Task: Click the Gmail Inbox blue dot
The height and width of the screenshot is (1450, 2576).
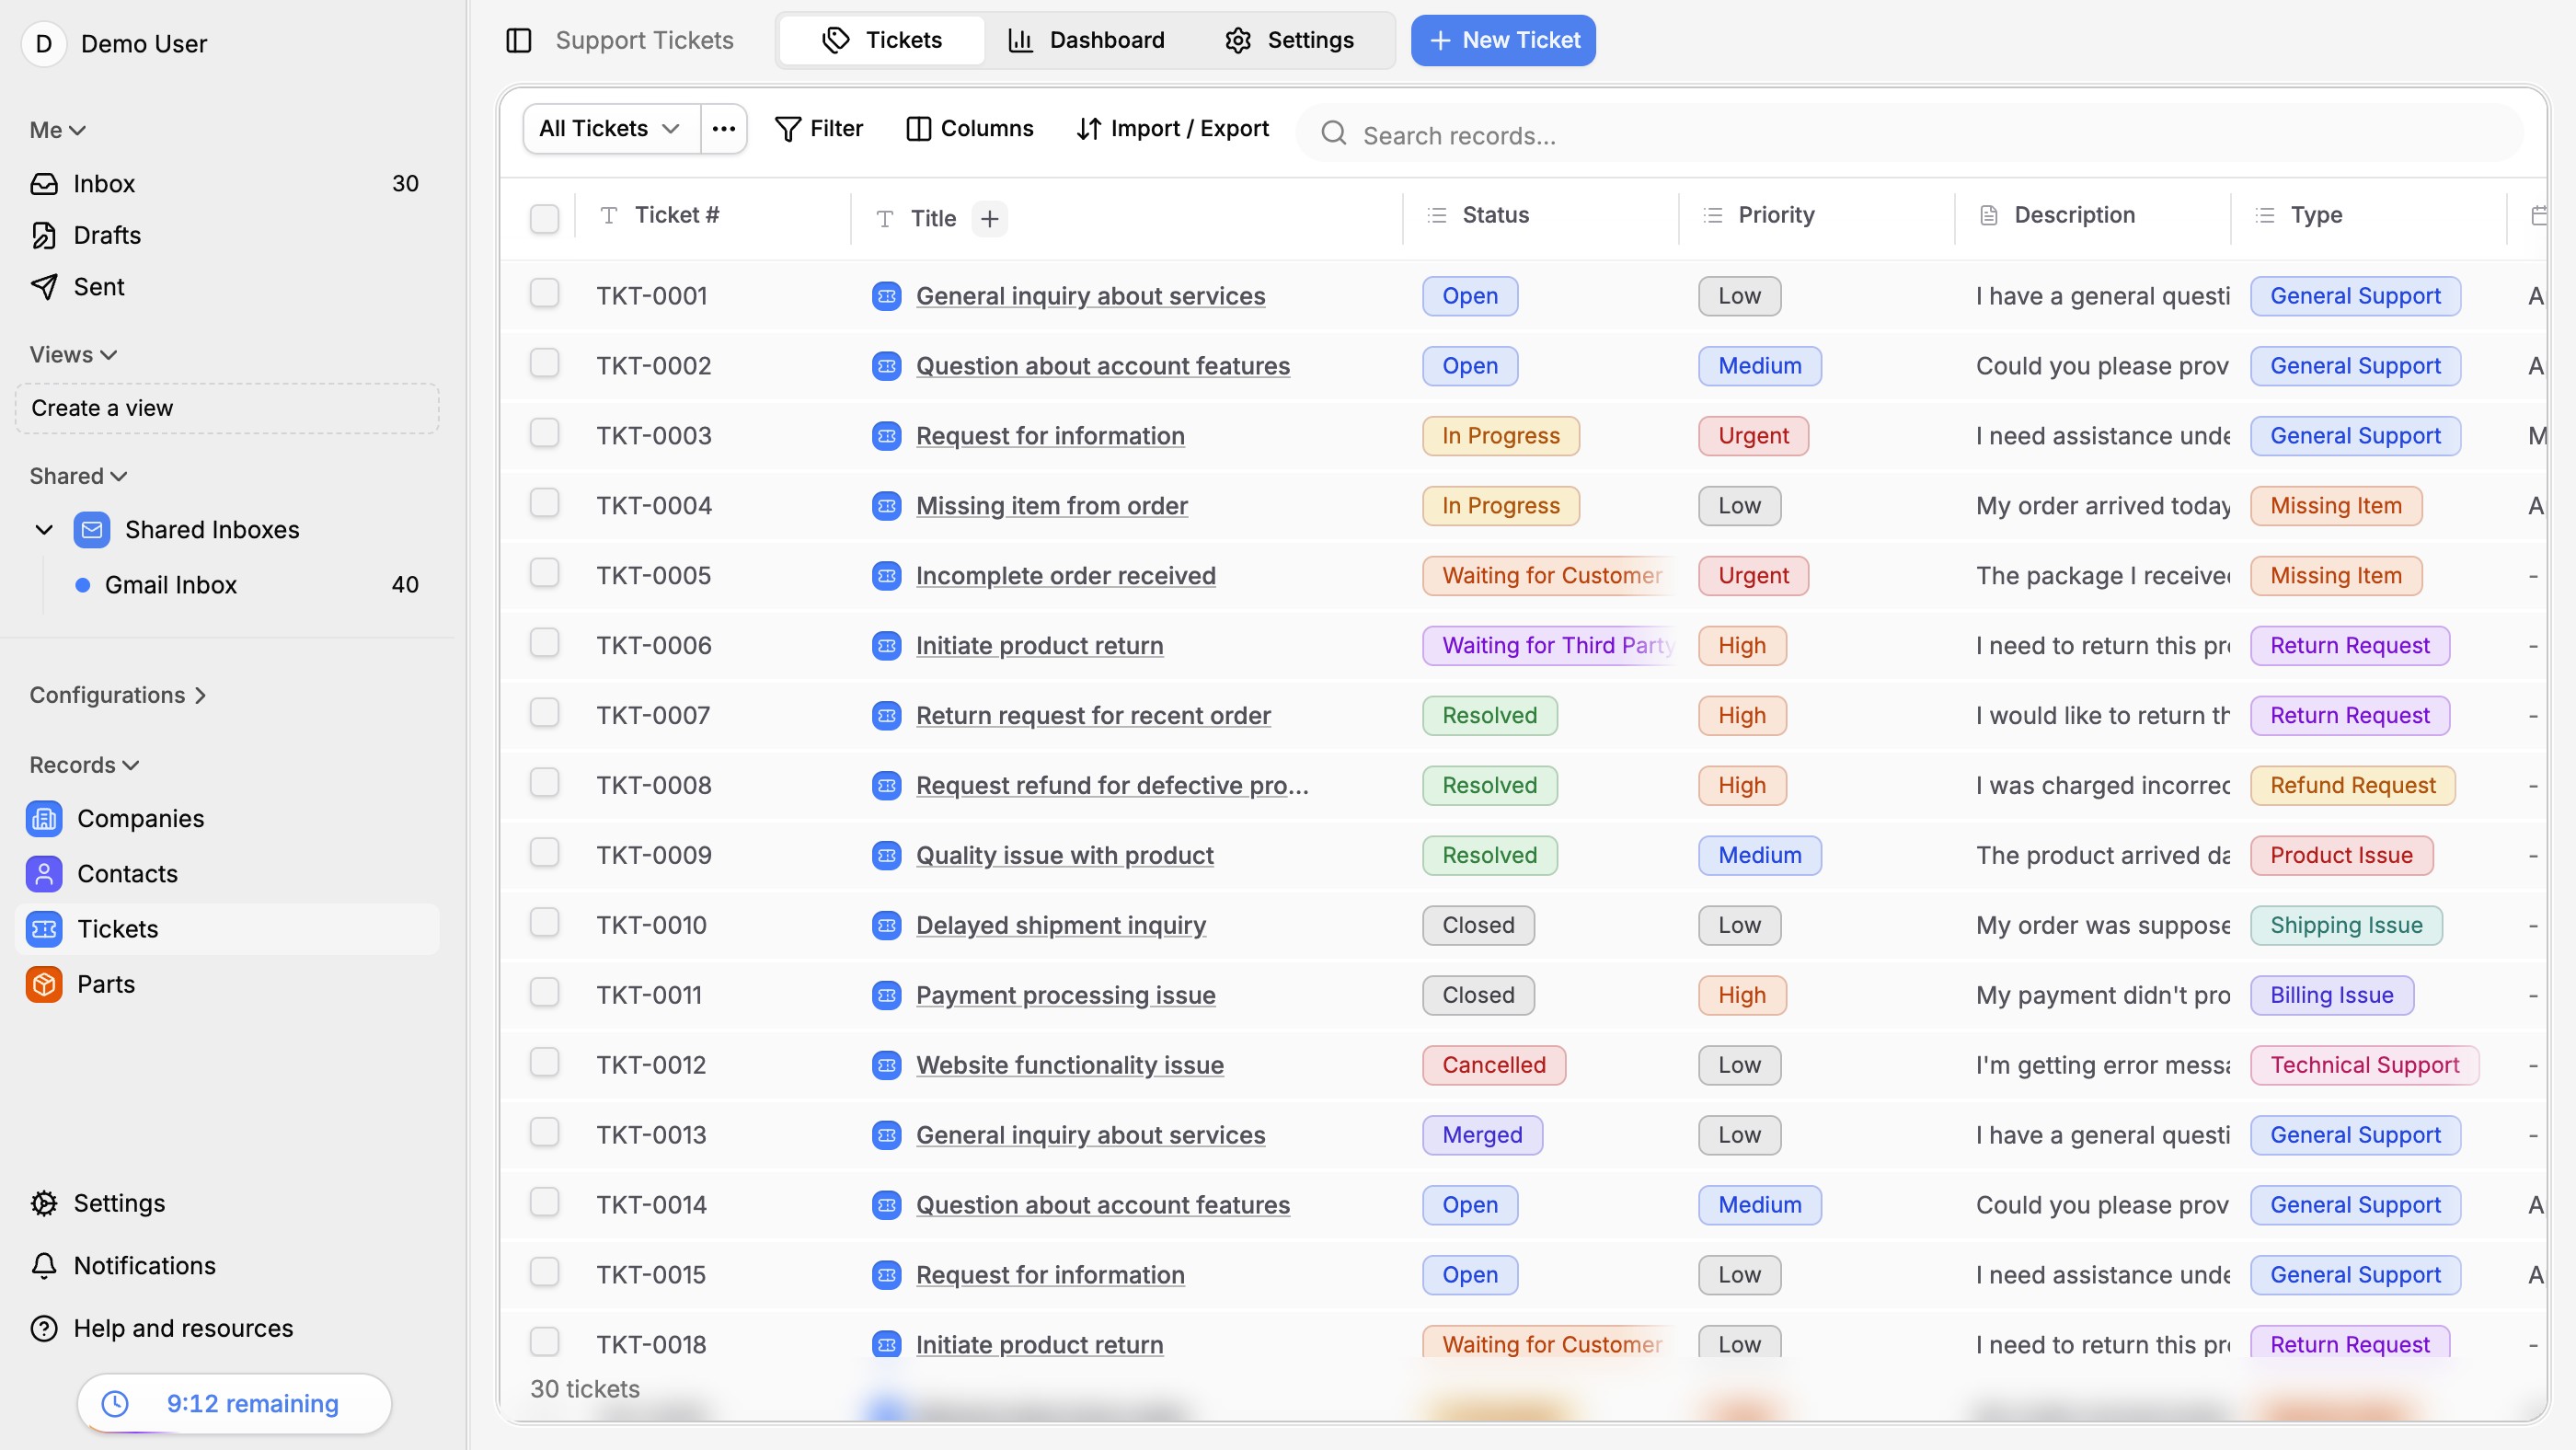Action: tap(83, 585)
